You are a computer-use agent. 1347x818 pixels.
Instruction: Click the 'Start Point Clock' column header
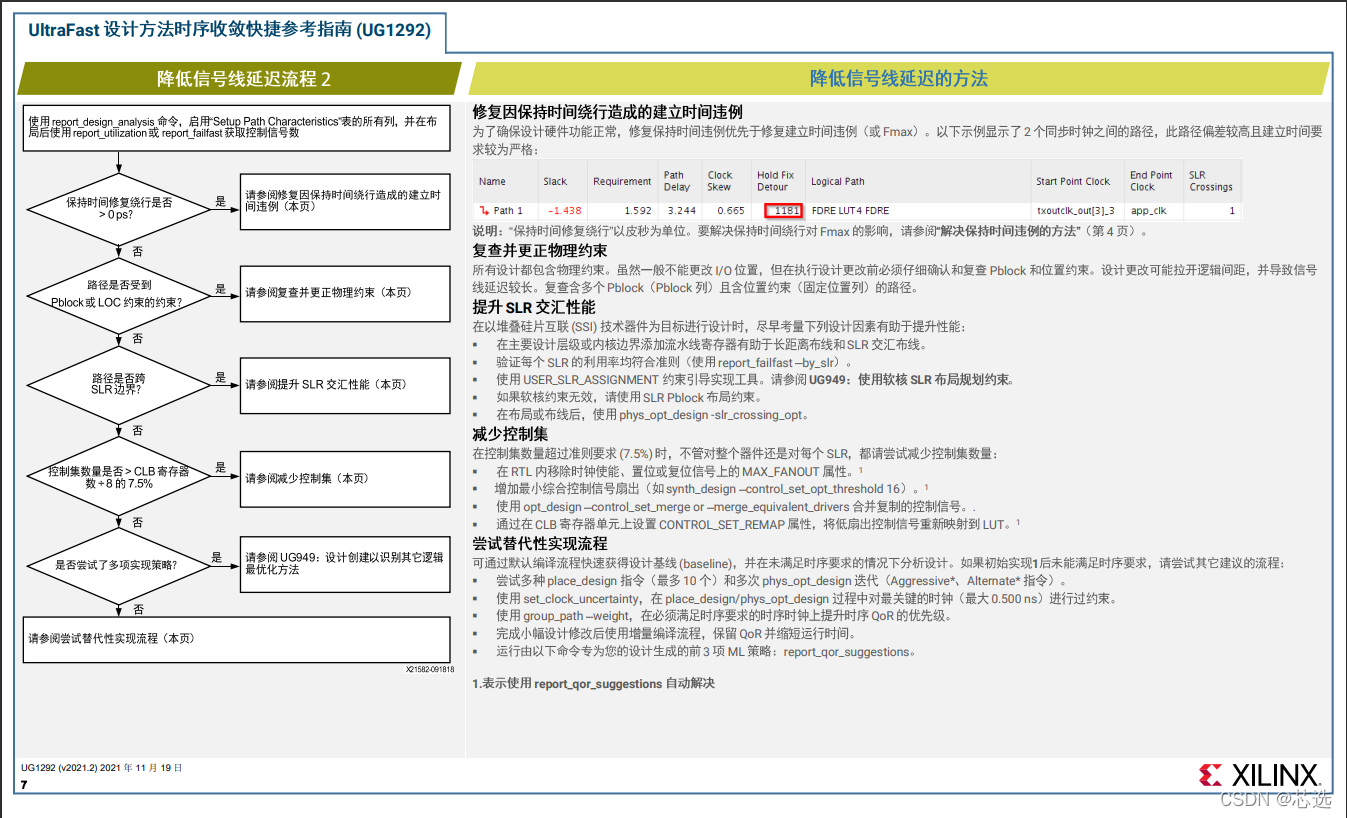pyautogui.click(x=1073, y=182)
